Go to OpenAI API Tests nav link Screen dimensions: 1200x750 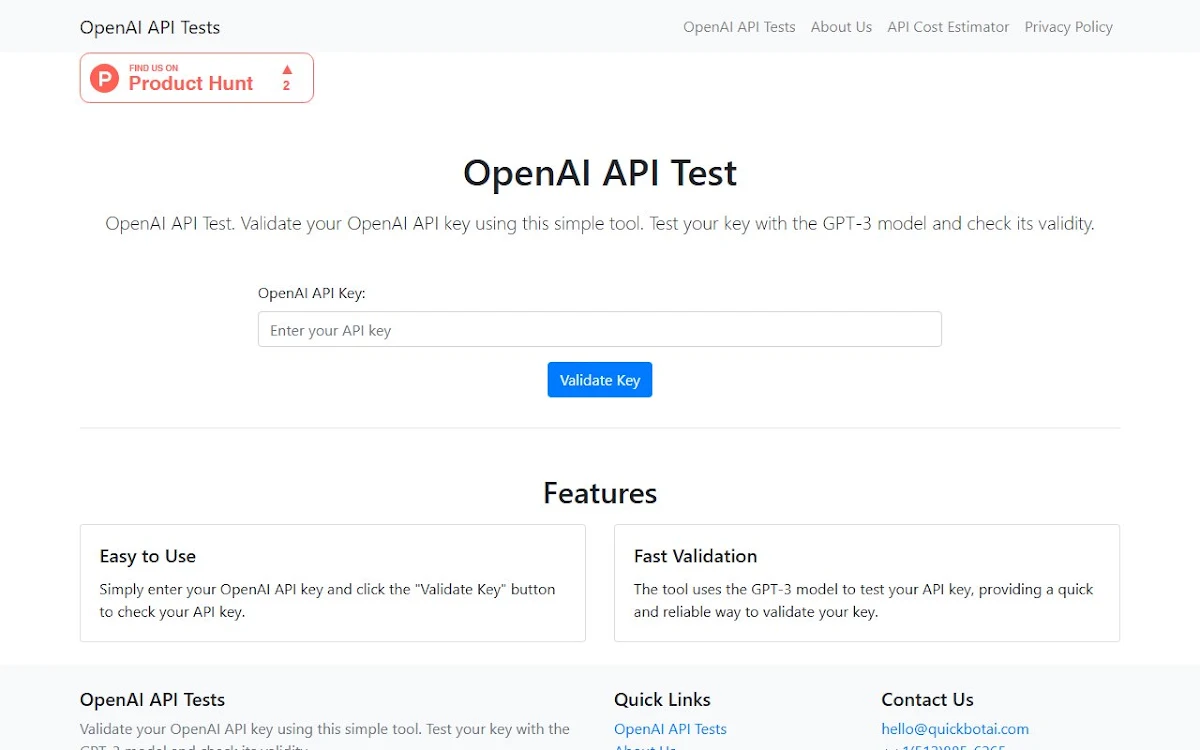click(739, 27)
